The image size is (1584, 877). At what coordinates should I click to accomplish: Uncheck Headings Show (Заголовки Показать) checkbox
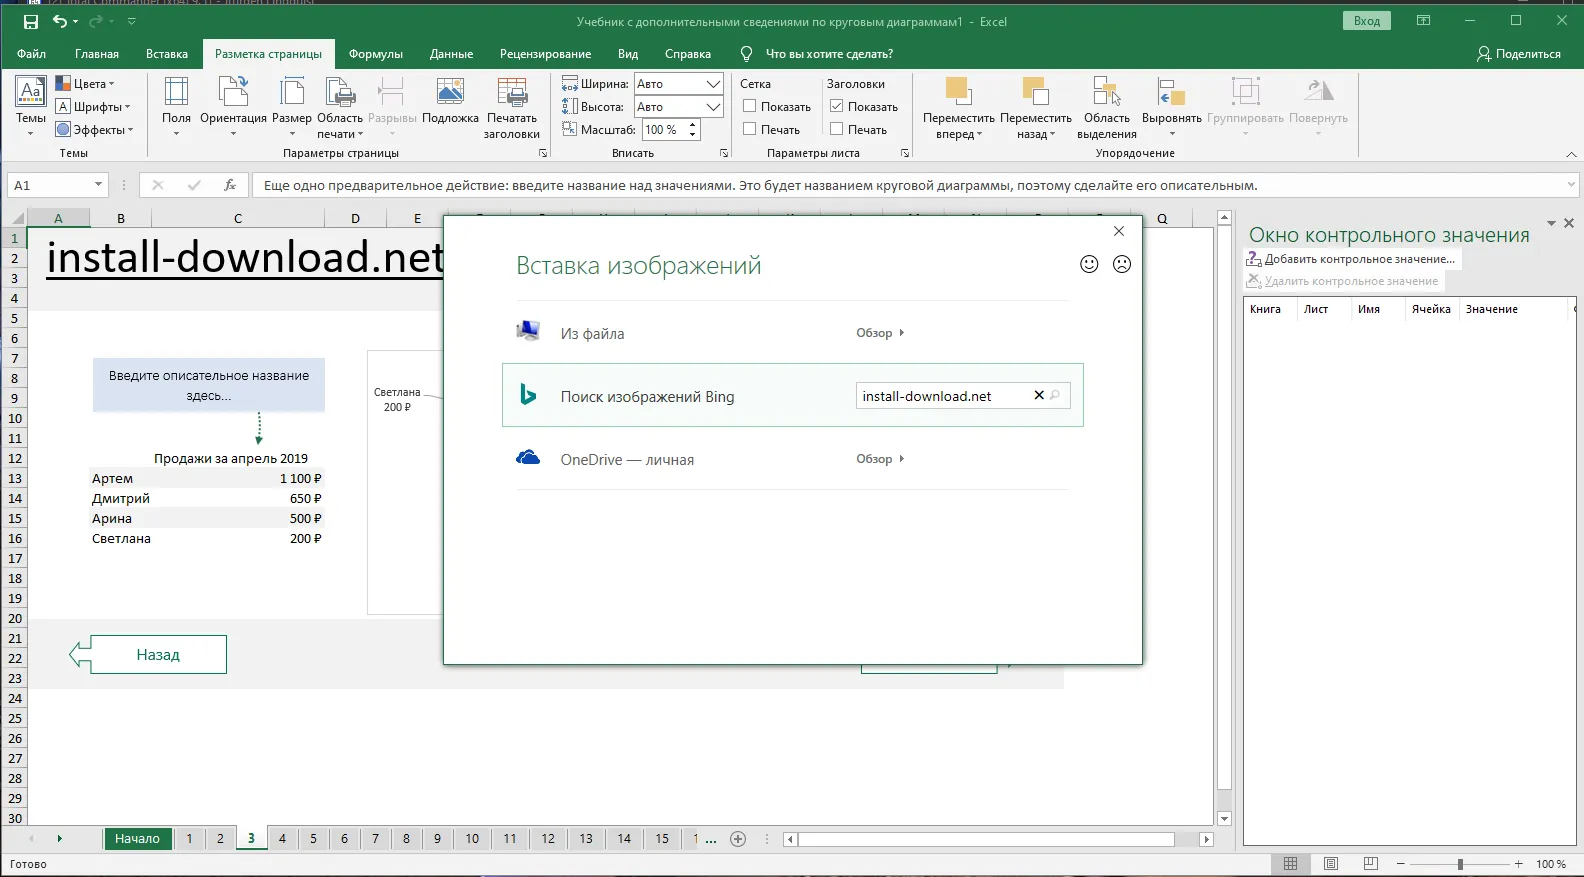[x=837, y=106]
